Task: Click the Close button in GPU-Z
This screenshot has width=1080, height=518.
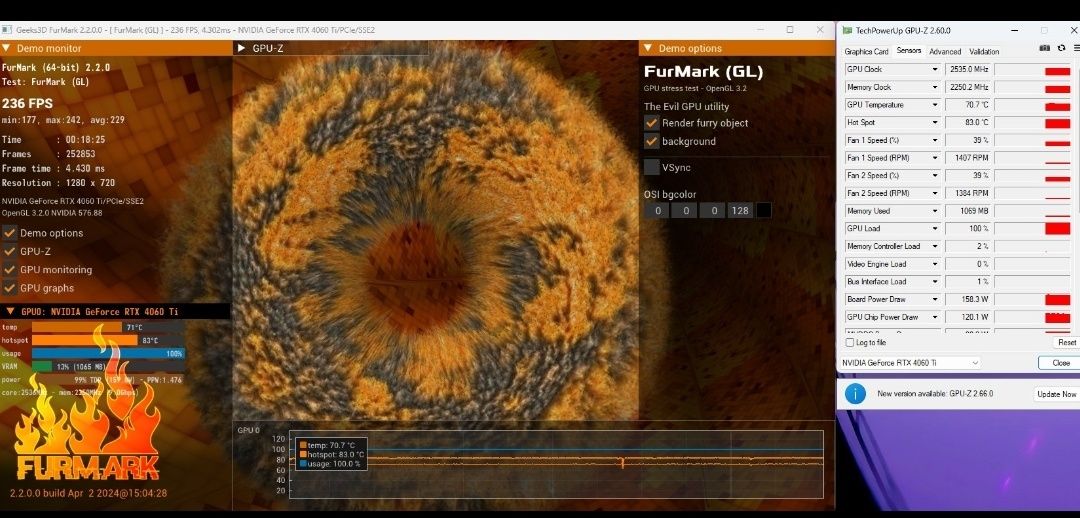Action: 1060,362
